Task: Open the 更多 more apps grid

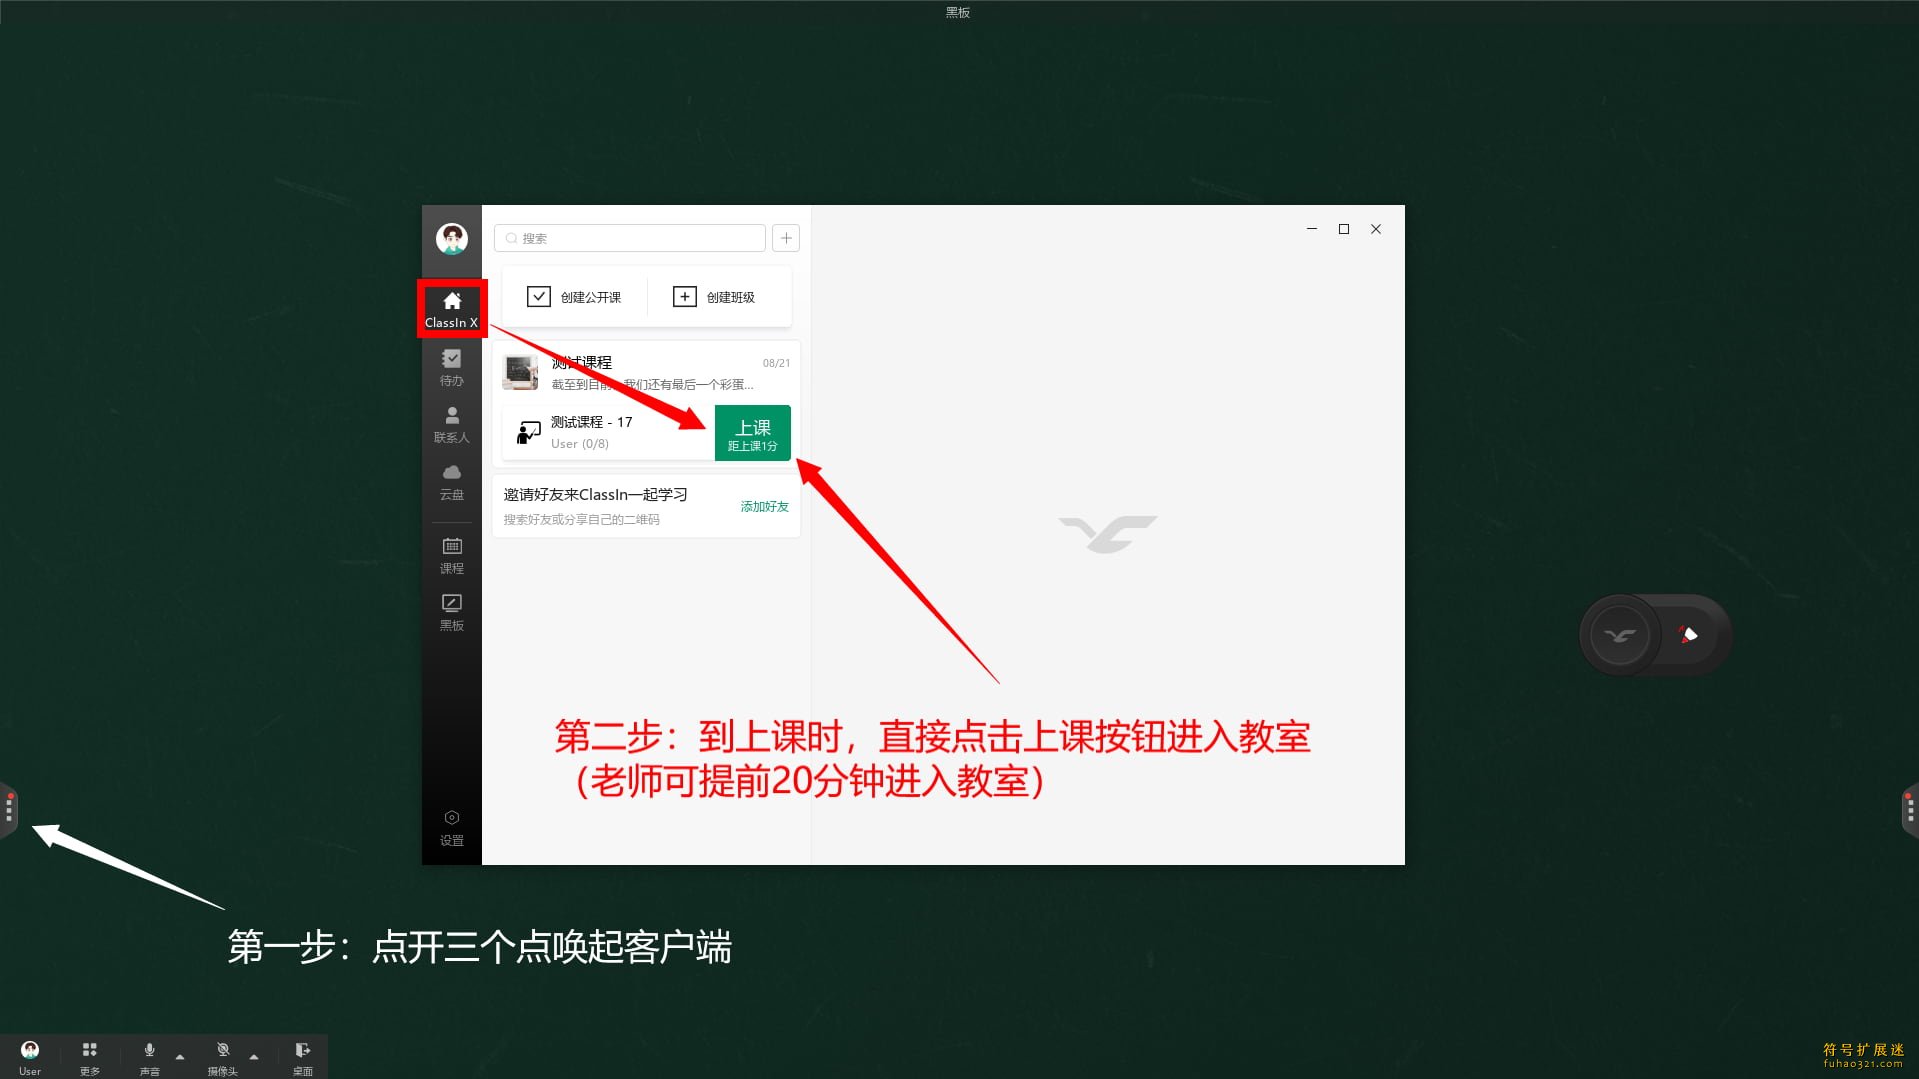Action: pyautogui.click(x=90, y=1057)
